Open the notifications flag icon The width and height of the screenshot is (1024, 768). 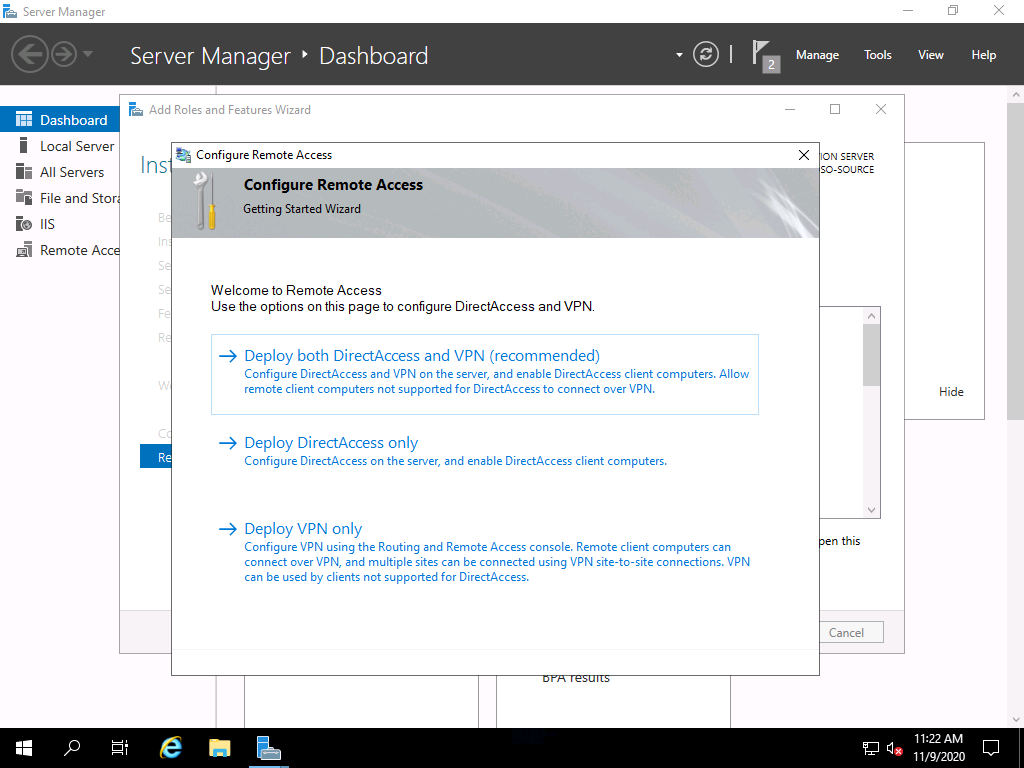coord(763,55)
